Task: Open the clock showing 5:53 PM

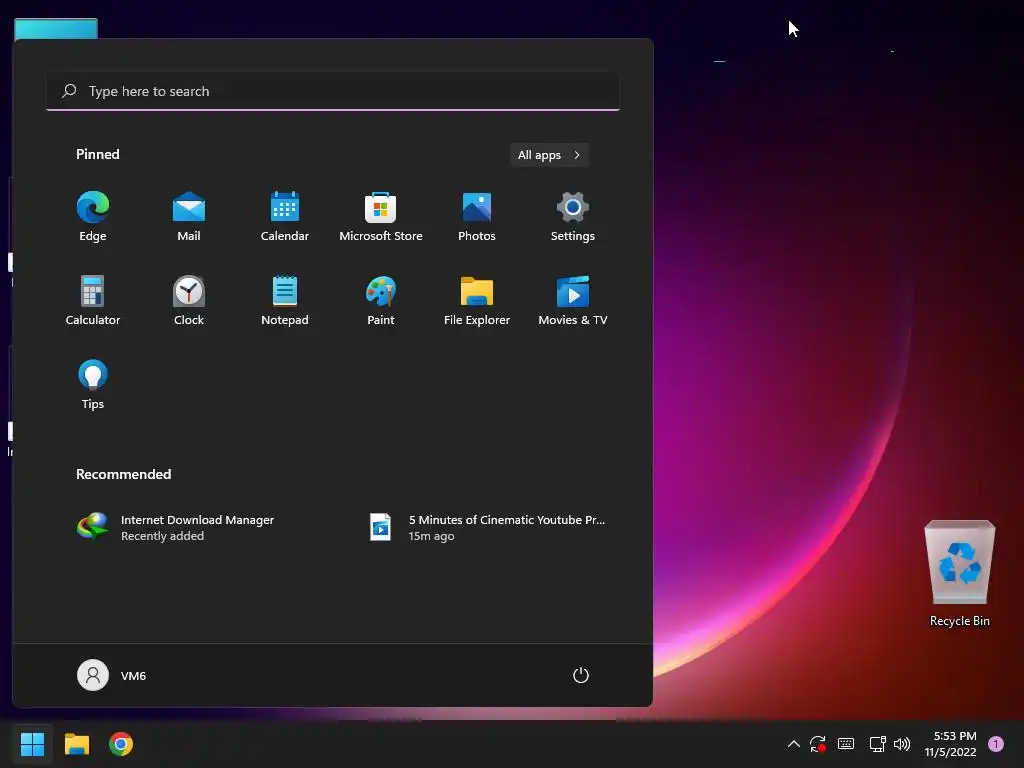Action: point(950,744)
